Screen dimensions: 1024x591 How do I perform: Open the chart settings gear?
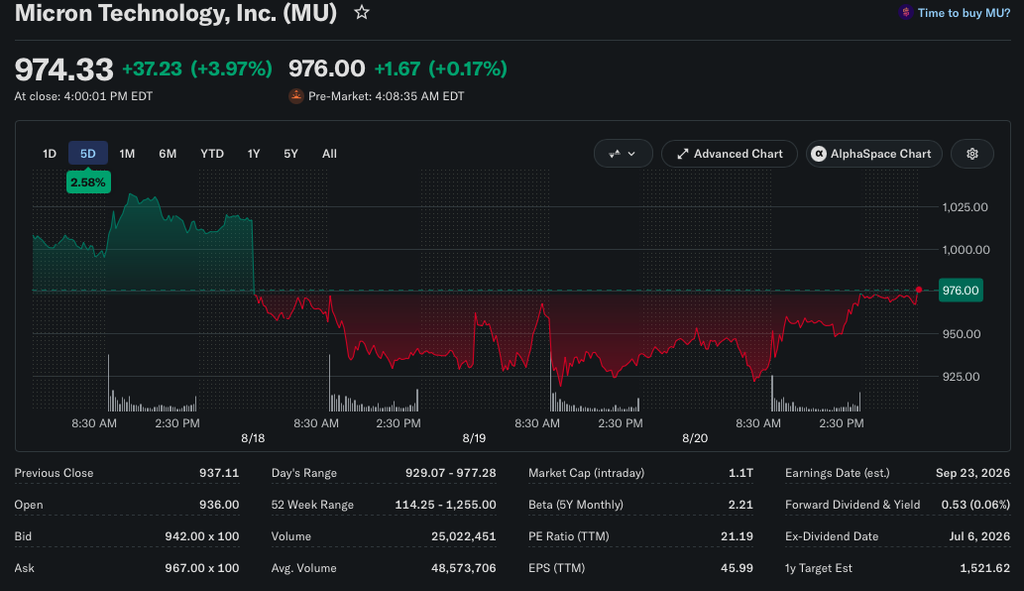pyautogui.click(x=972, y=153)
